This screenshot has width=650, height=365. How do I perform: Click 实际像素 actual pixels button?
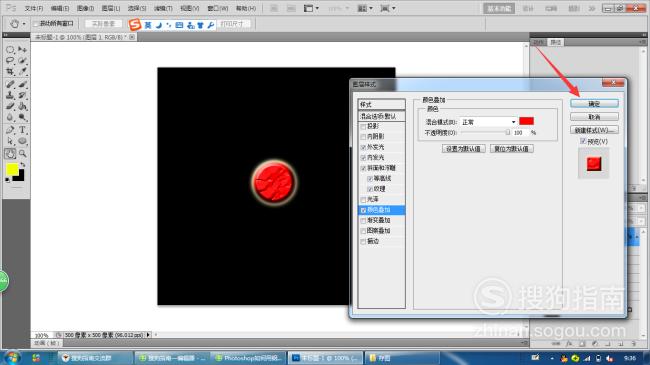pyautogui.click(x=103, y=24)
